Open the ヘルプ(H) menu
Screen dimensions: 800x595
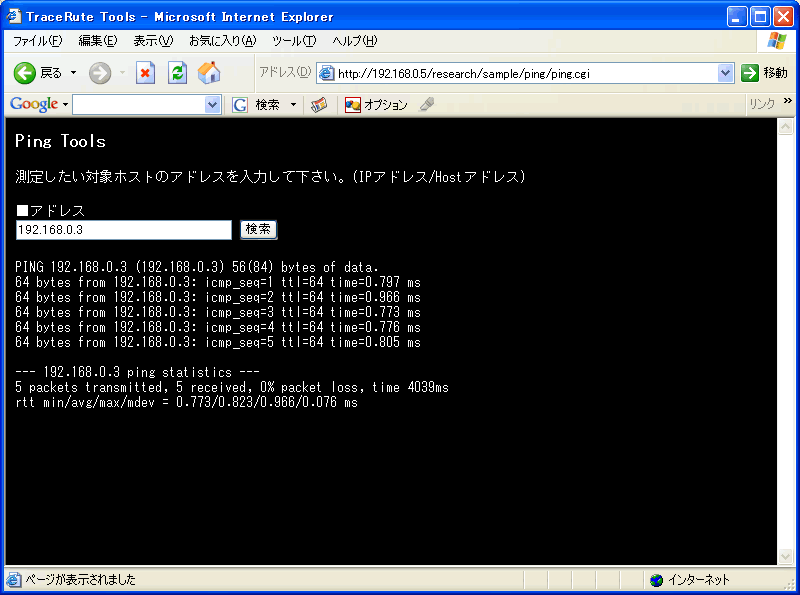355,41
